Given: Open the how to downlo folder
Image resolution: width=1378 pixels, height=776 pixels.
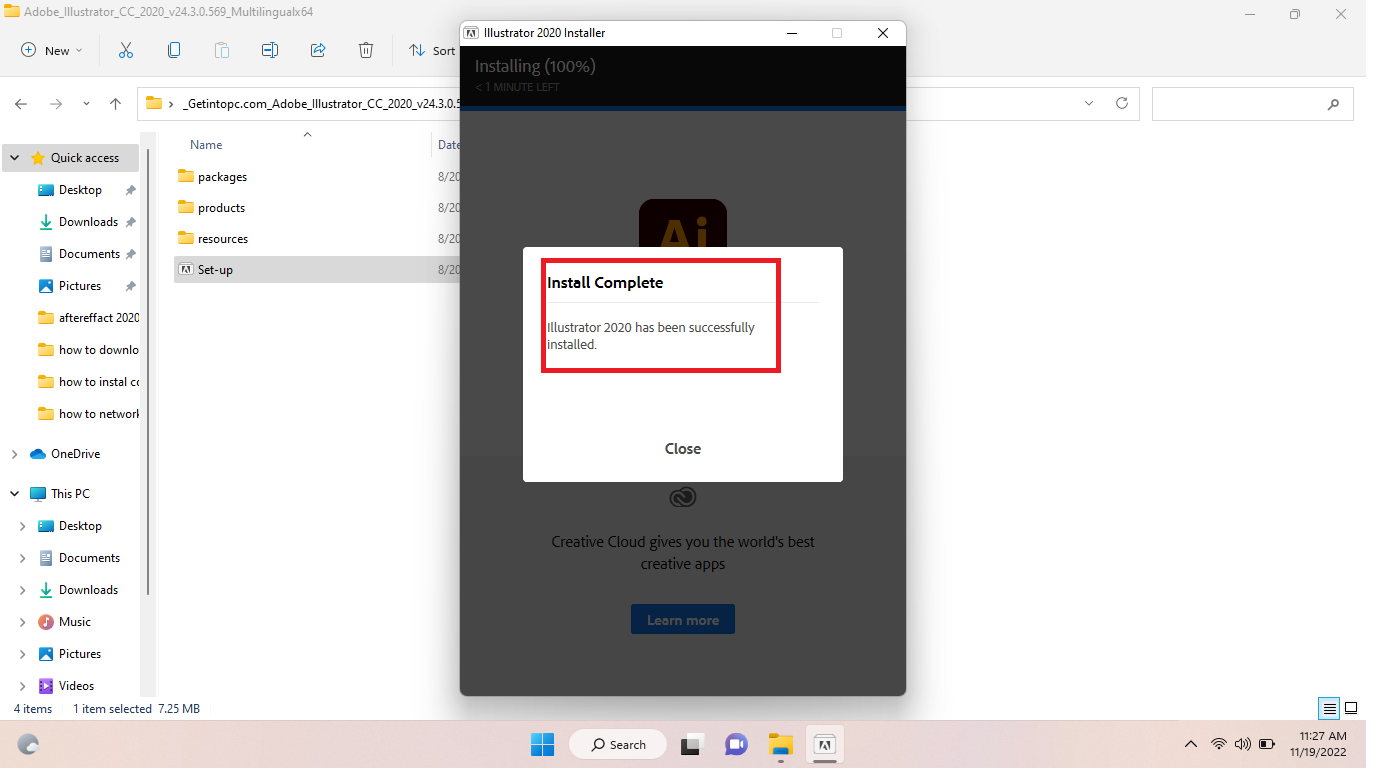Looking at the screenshot, I should [x=88, y=350].
